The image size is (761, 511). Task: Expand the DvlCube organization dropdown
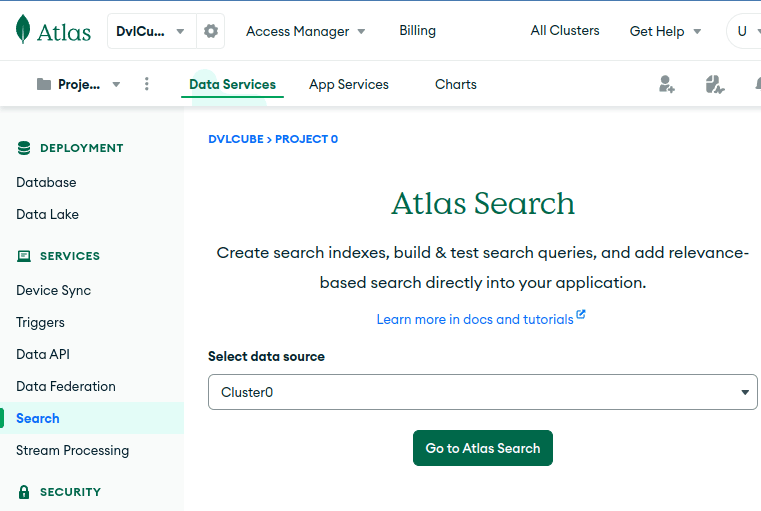tap(151, 31)
